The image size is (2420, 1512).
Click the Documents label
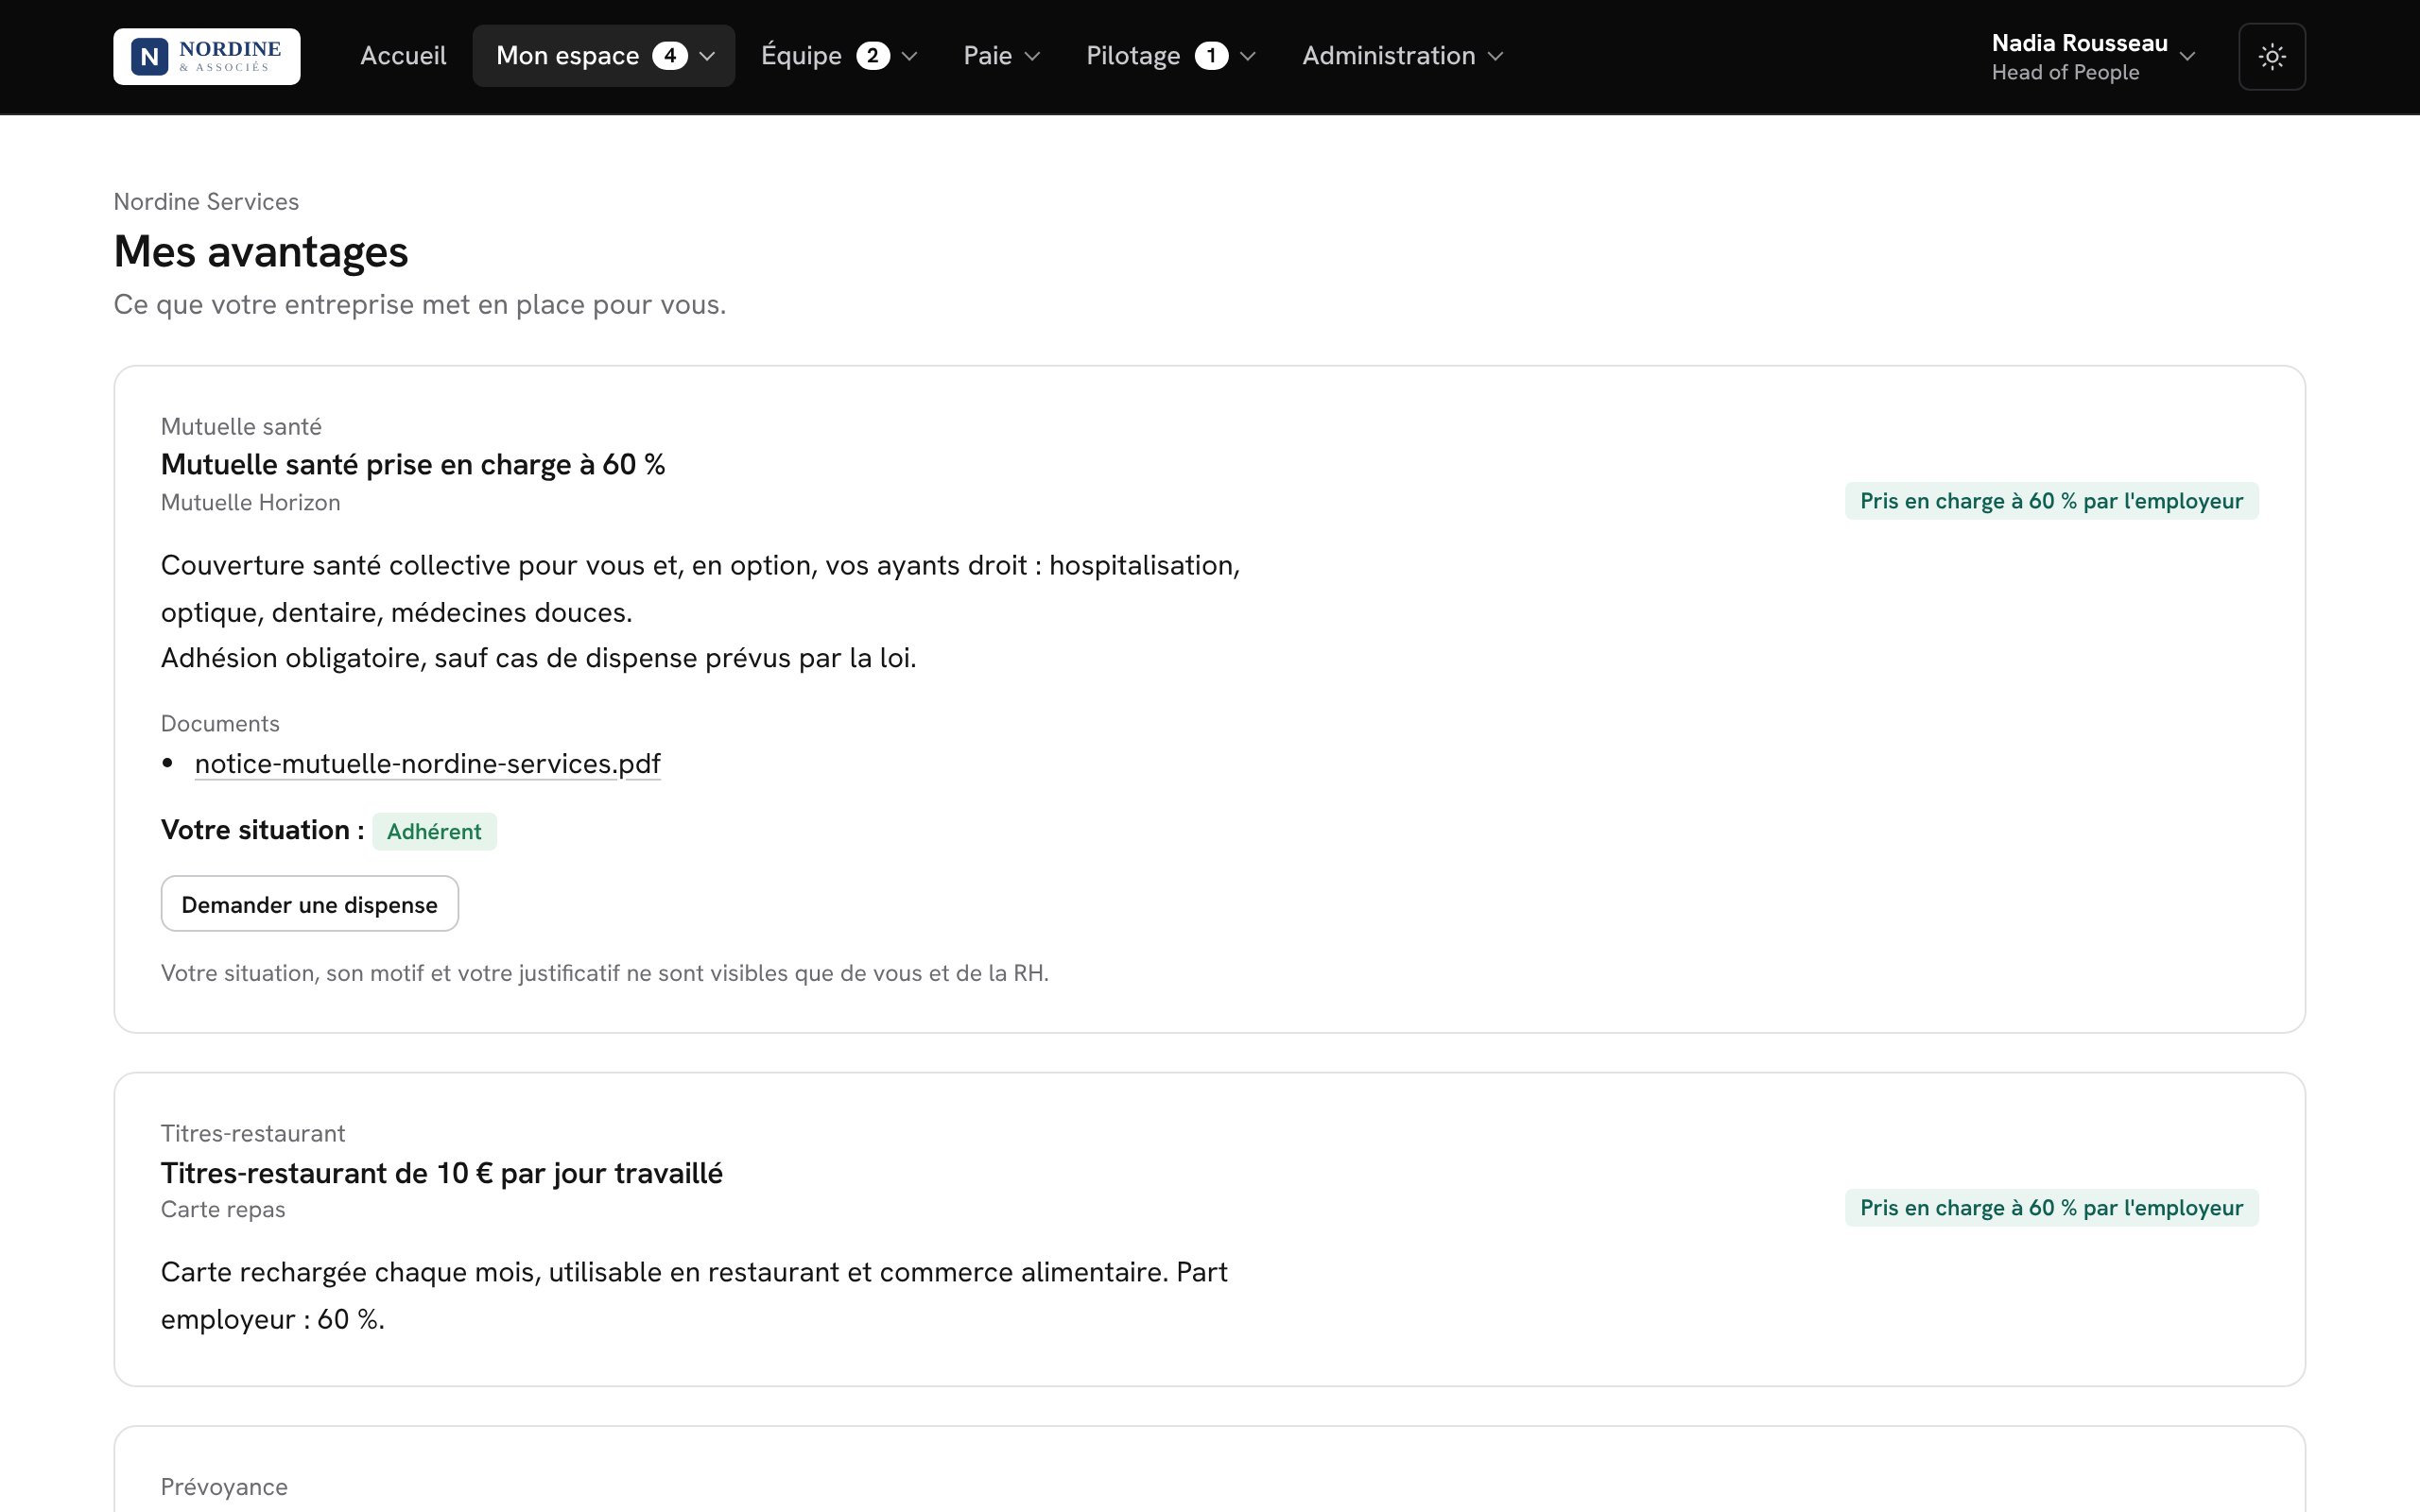pos(220,724)
